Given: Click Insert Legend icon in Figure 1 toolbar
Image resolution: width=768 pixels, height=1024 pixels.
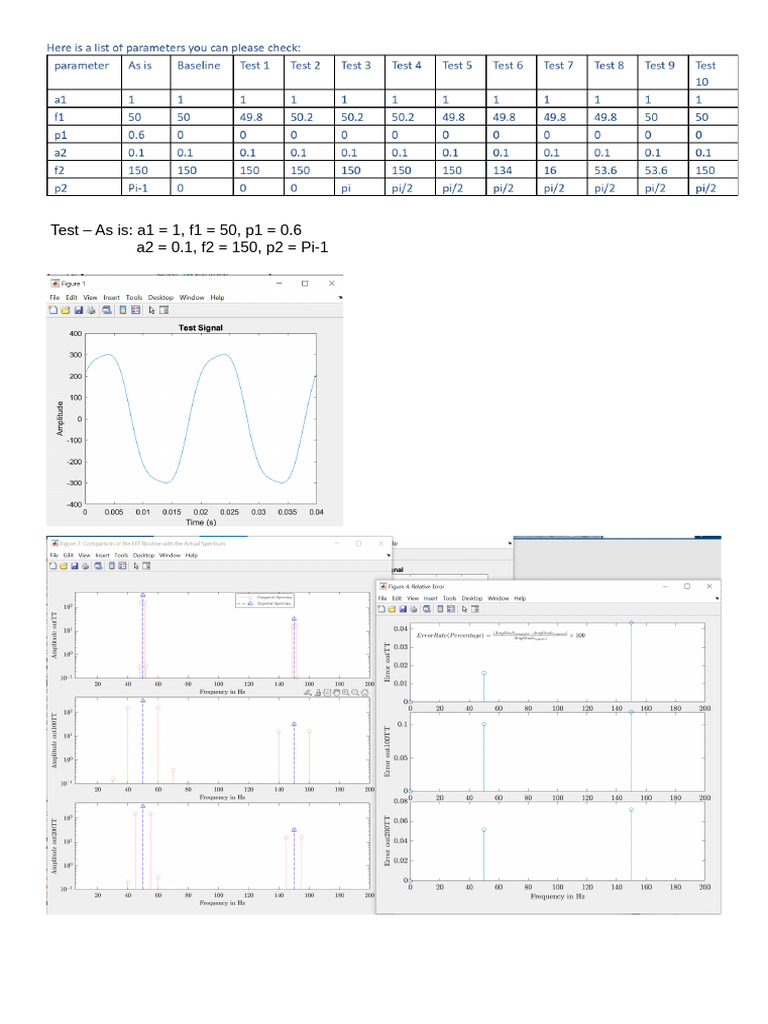Looking at the screenshot, I should [135, 310].
